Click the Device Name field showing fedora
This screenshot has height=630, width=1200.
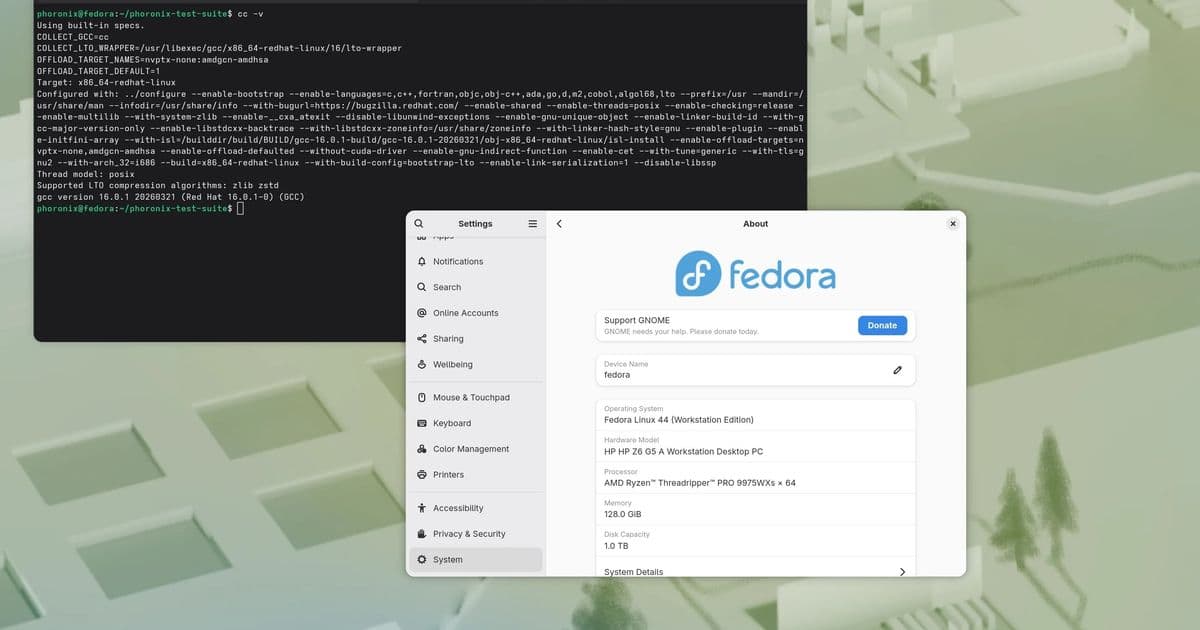tap(755, 370)
